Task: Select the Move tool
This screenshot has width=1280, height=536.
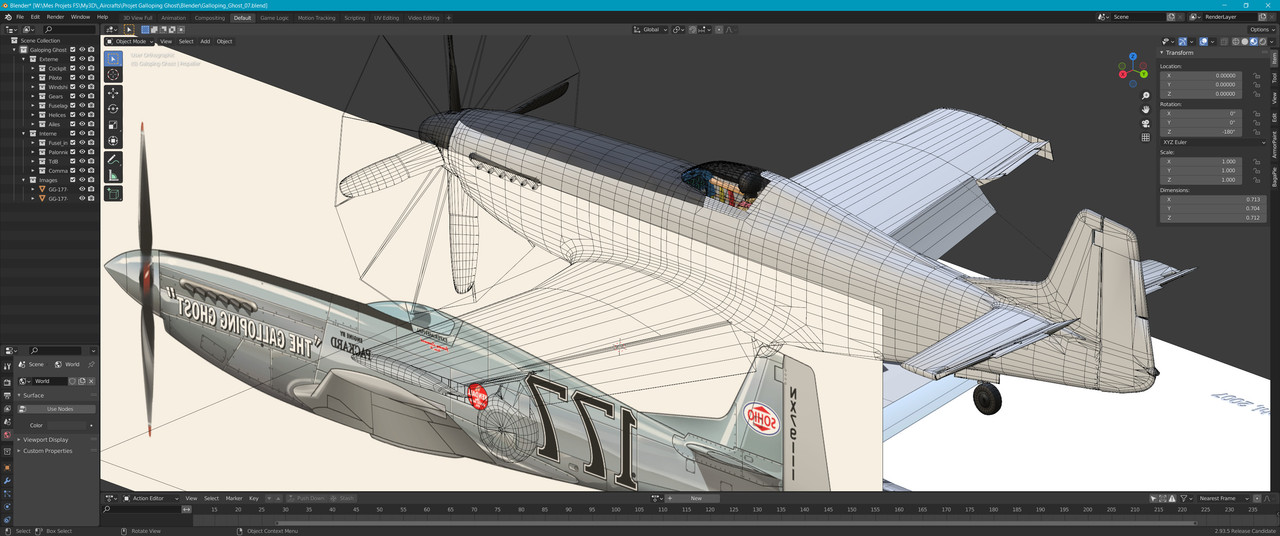Action: (113, 93)
